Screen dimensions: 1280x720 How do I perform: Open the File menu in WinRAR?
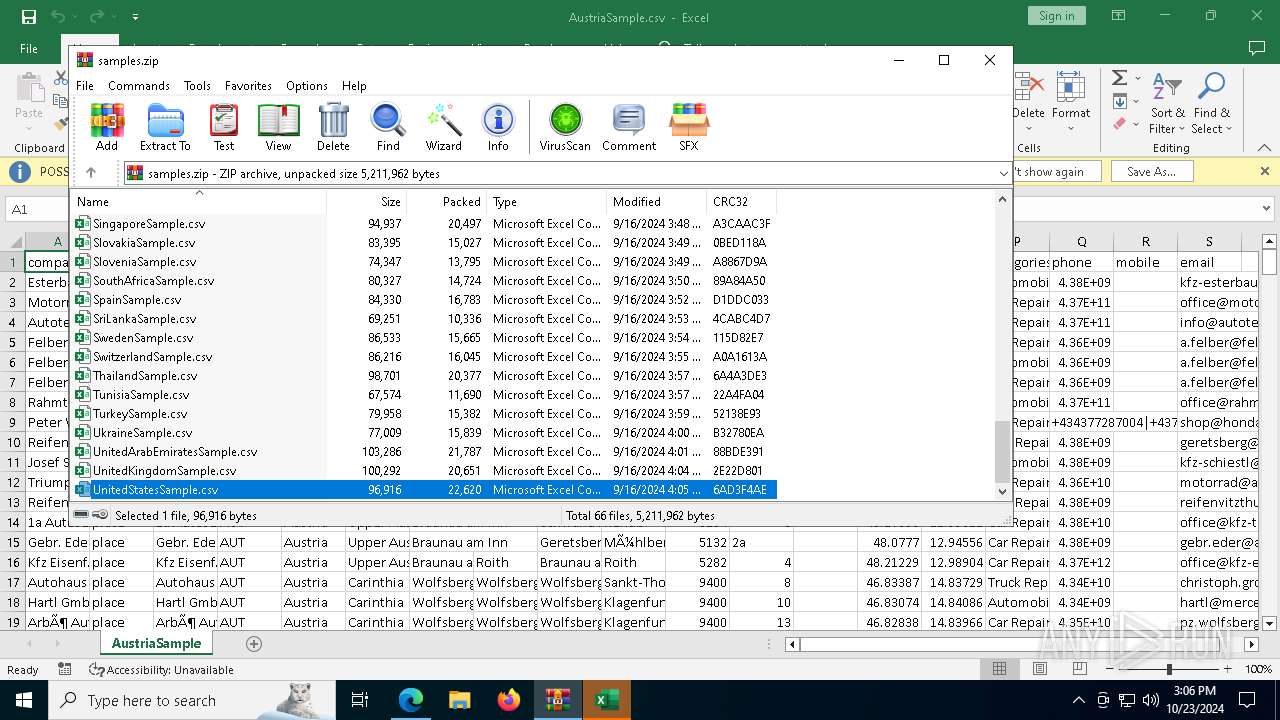85,86
